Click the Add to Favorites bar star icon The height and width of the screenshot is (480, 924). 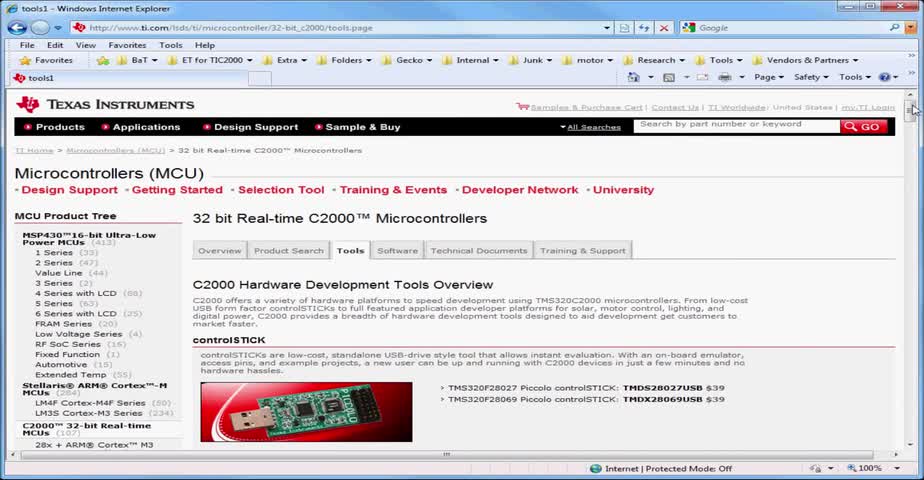[x=103, y=60]
